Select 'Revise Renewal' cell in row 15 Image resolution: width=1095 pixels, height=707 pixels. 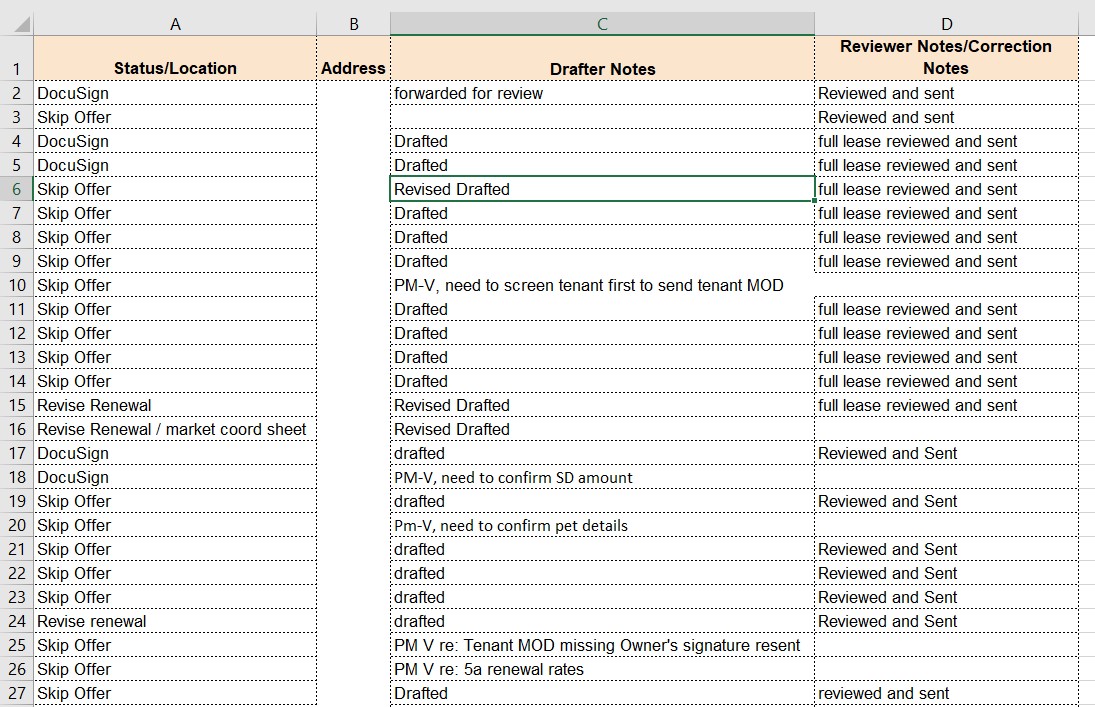pyautogui.click(x=175, y=405)
